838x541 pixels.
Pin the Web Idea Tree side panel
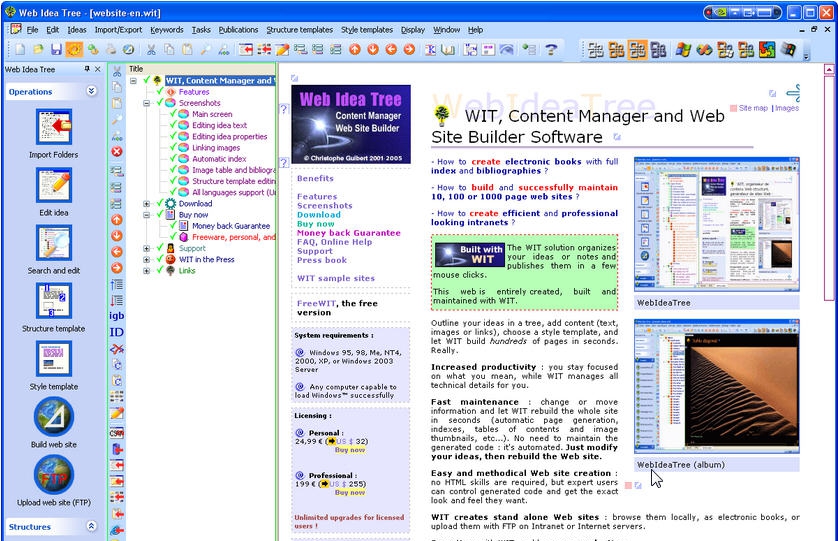tap(87, 69)
